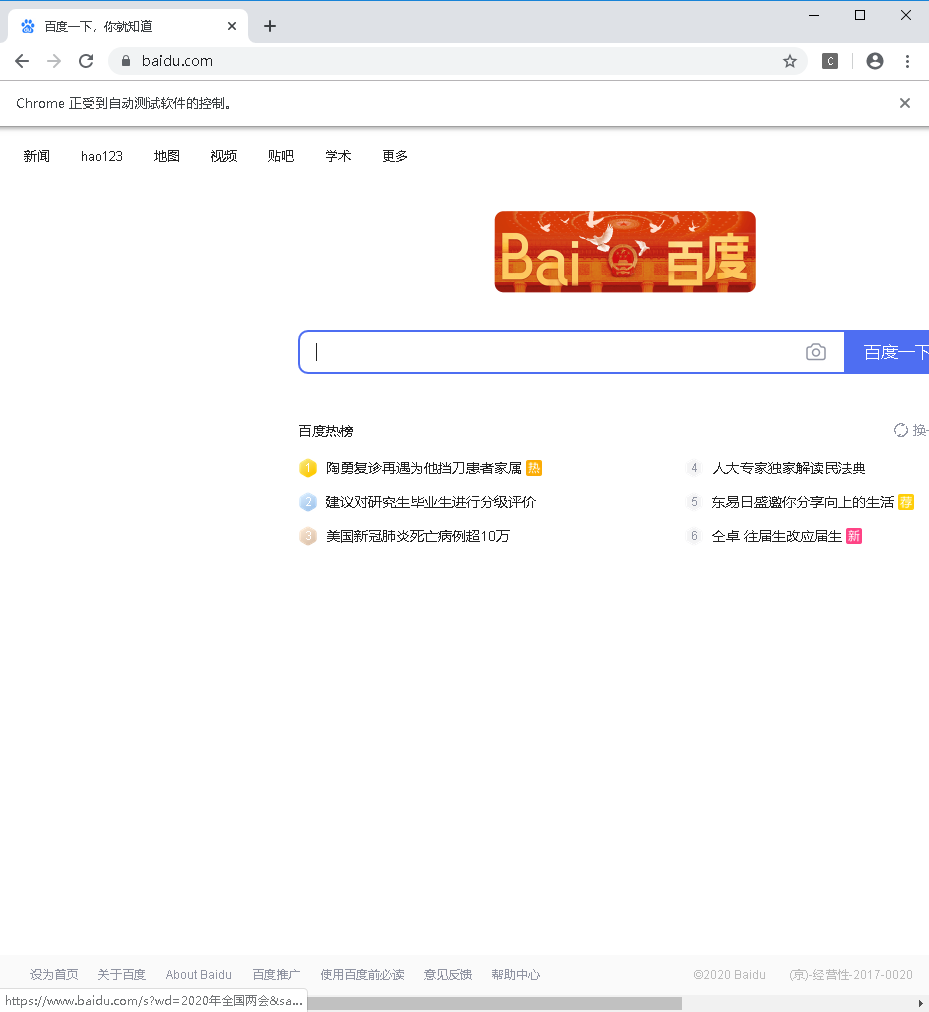
Task: Select the Baidu tab title
Action: point(98,26)
